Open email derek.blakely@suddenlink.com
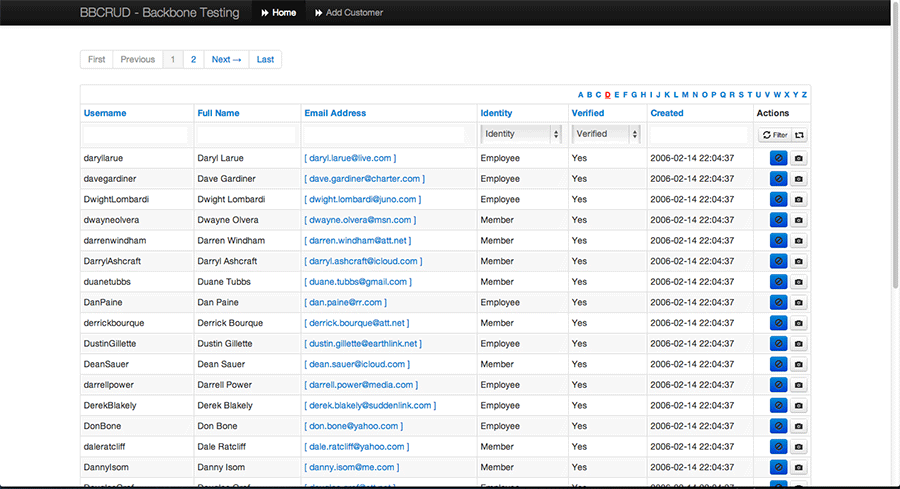Image resolution: width=900 pixels, height=489 pixels. (x=370, y=406)
